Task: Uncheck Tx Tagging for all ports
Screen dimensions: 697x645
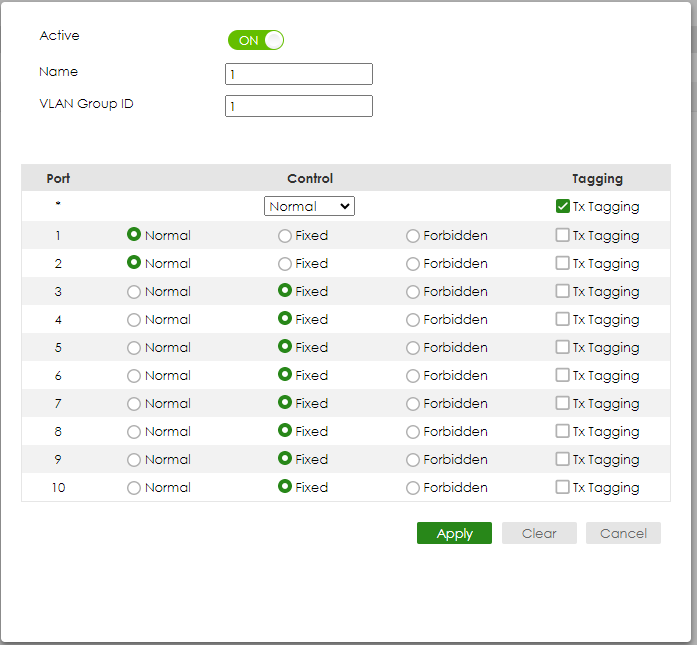Action: tap(563, 207)
